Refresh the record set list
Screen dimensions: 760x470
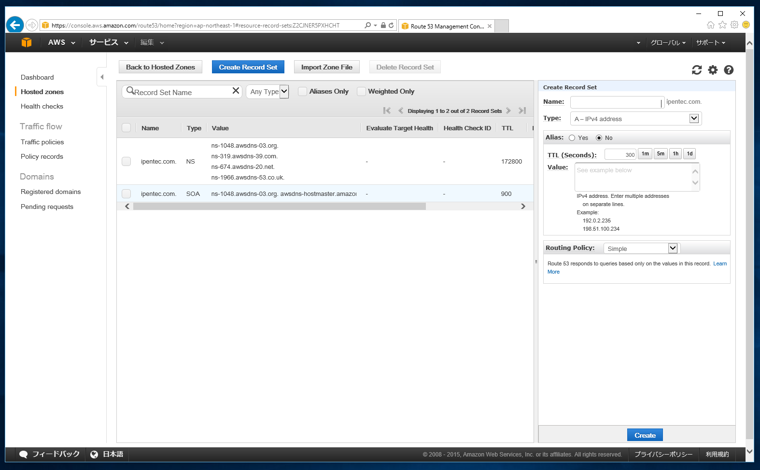(697, 70)
